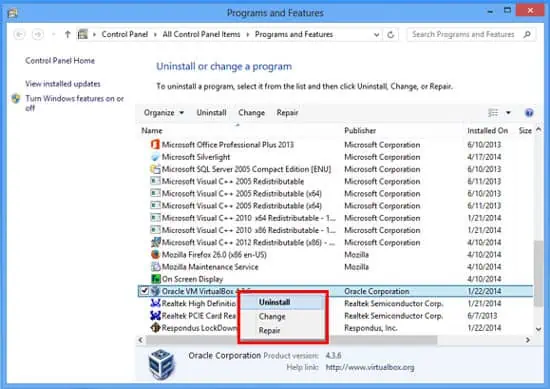Click Repair in the toolbar
Viewport: 550px width, 389px height.
click(x=287, y=113)
